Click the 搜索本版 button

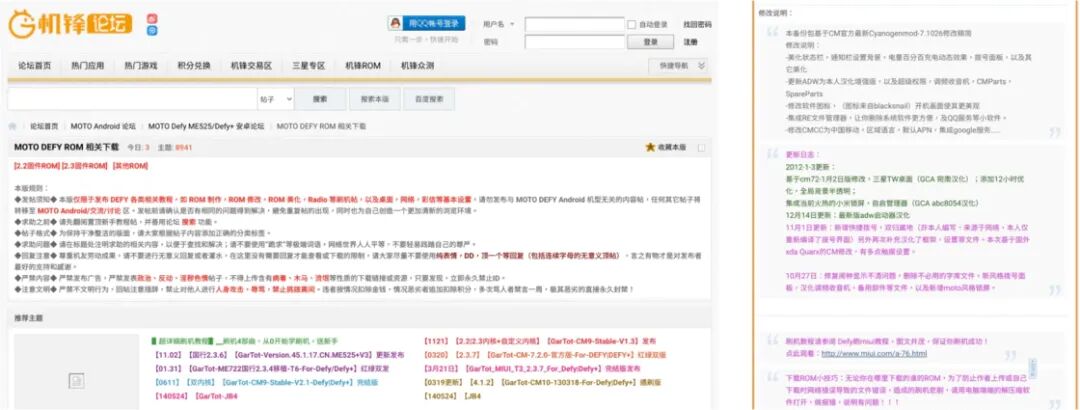point(375,99)
